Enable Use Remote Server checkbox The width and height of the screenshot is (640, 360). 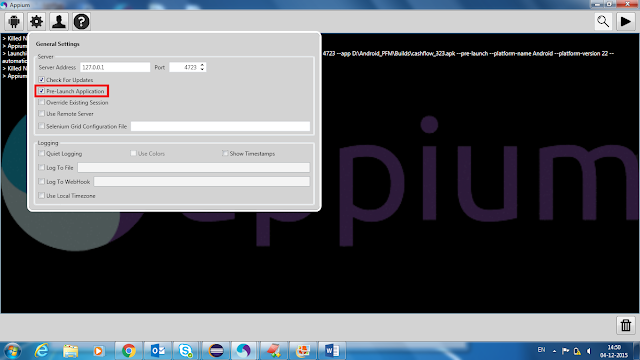(41, 113)
